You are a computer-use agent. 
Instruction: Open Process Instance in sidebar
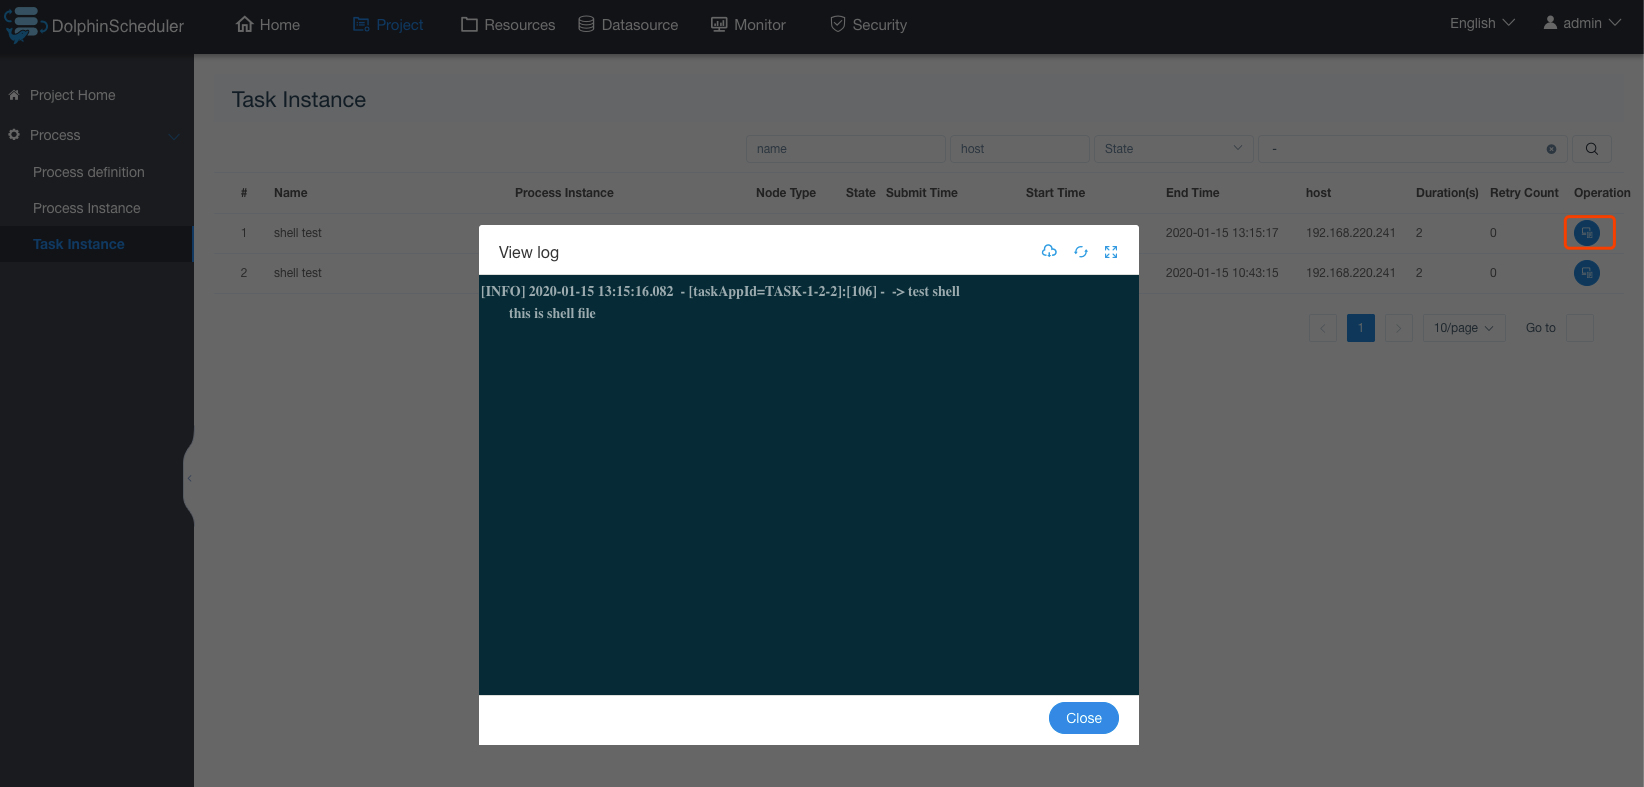tap(87, 208)
